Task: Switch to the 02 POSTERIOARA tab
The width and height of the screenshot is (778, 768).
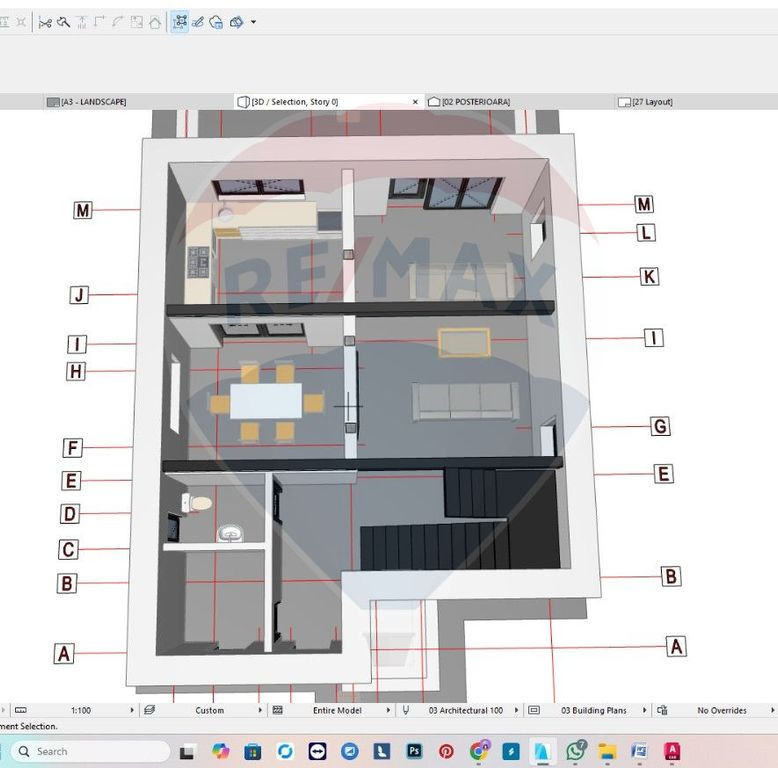Action: pyautogui.click(x=469, y=102)
